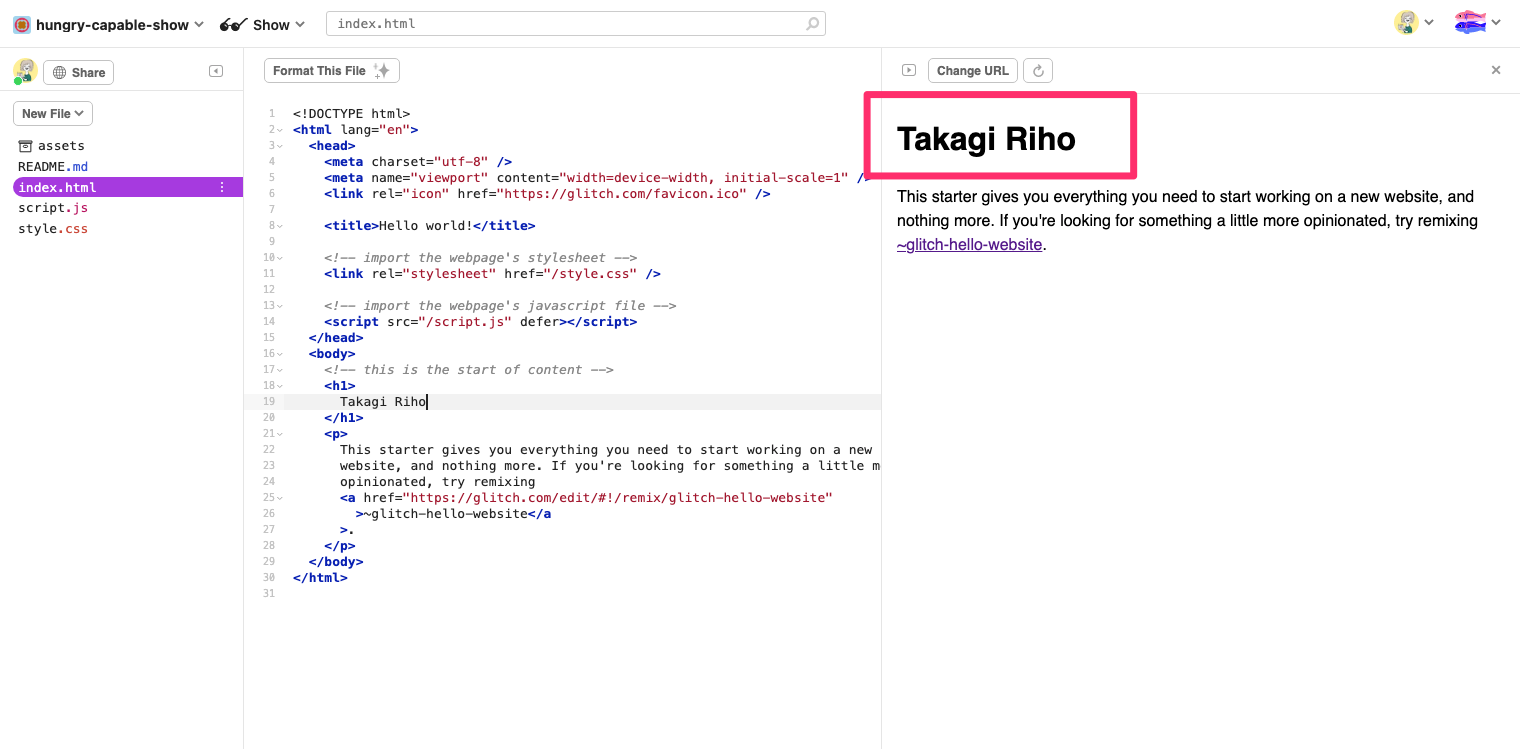Open the New File dropdown
Viewport: 1520px width, 749px height.
(x=53, y=114)
